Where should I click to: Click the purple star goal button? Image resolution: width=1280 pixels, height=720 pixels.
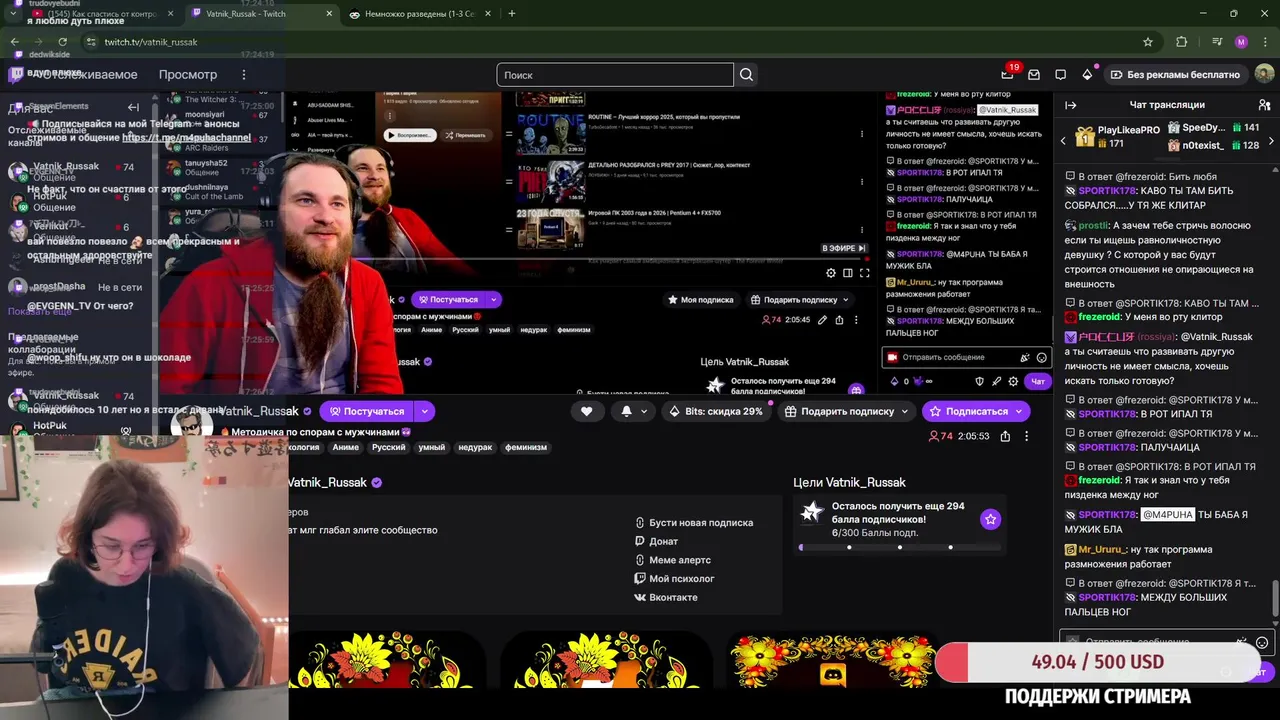tap(990, 519)
